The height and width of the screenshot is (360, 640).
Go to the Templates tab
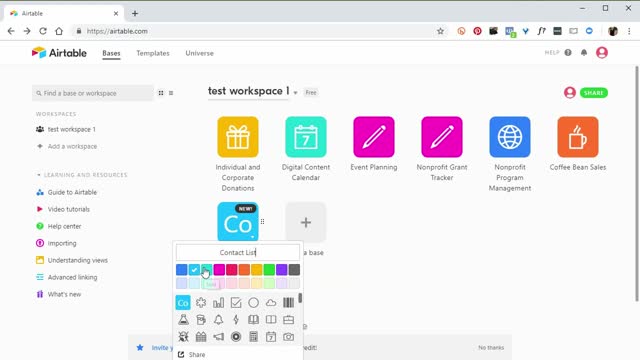point(153,53)
